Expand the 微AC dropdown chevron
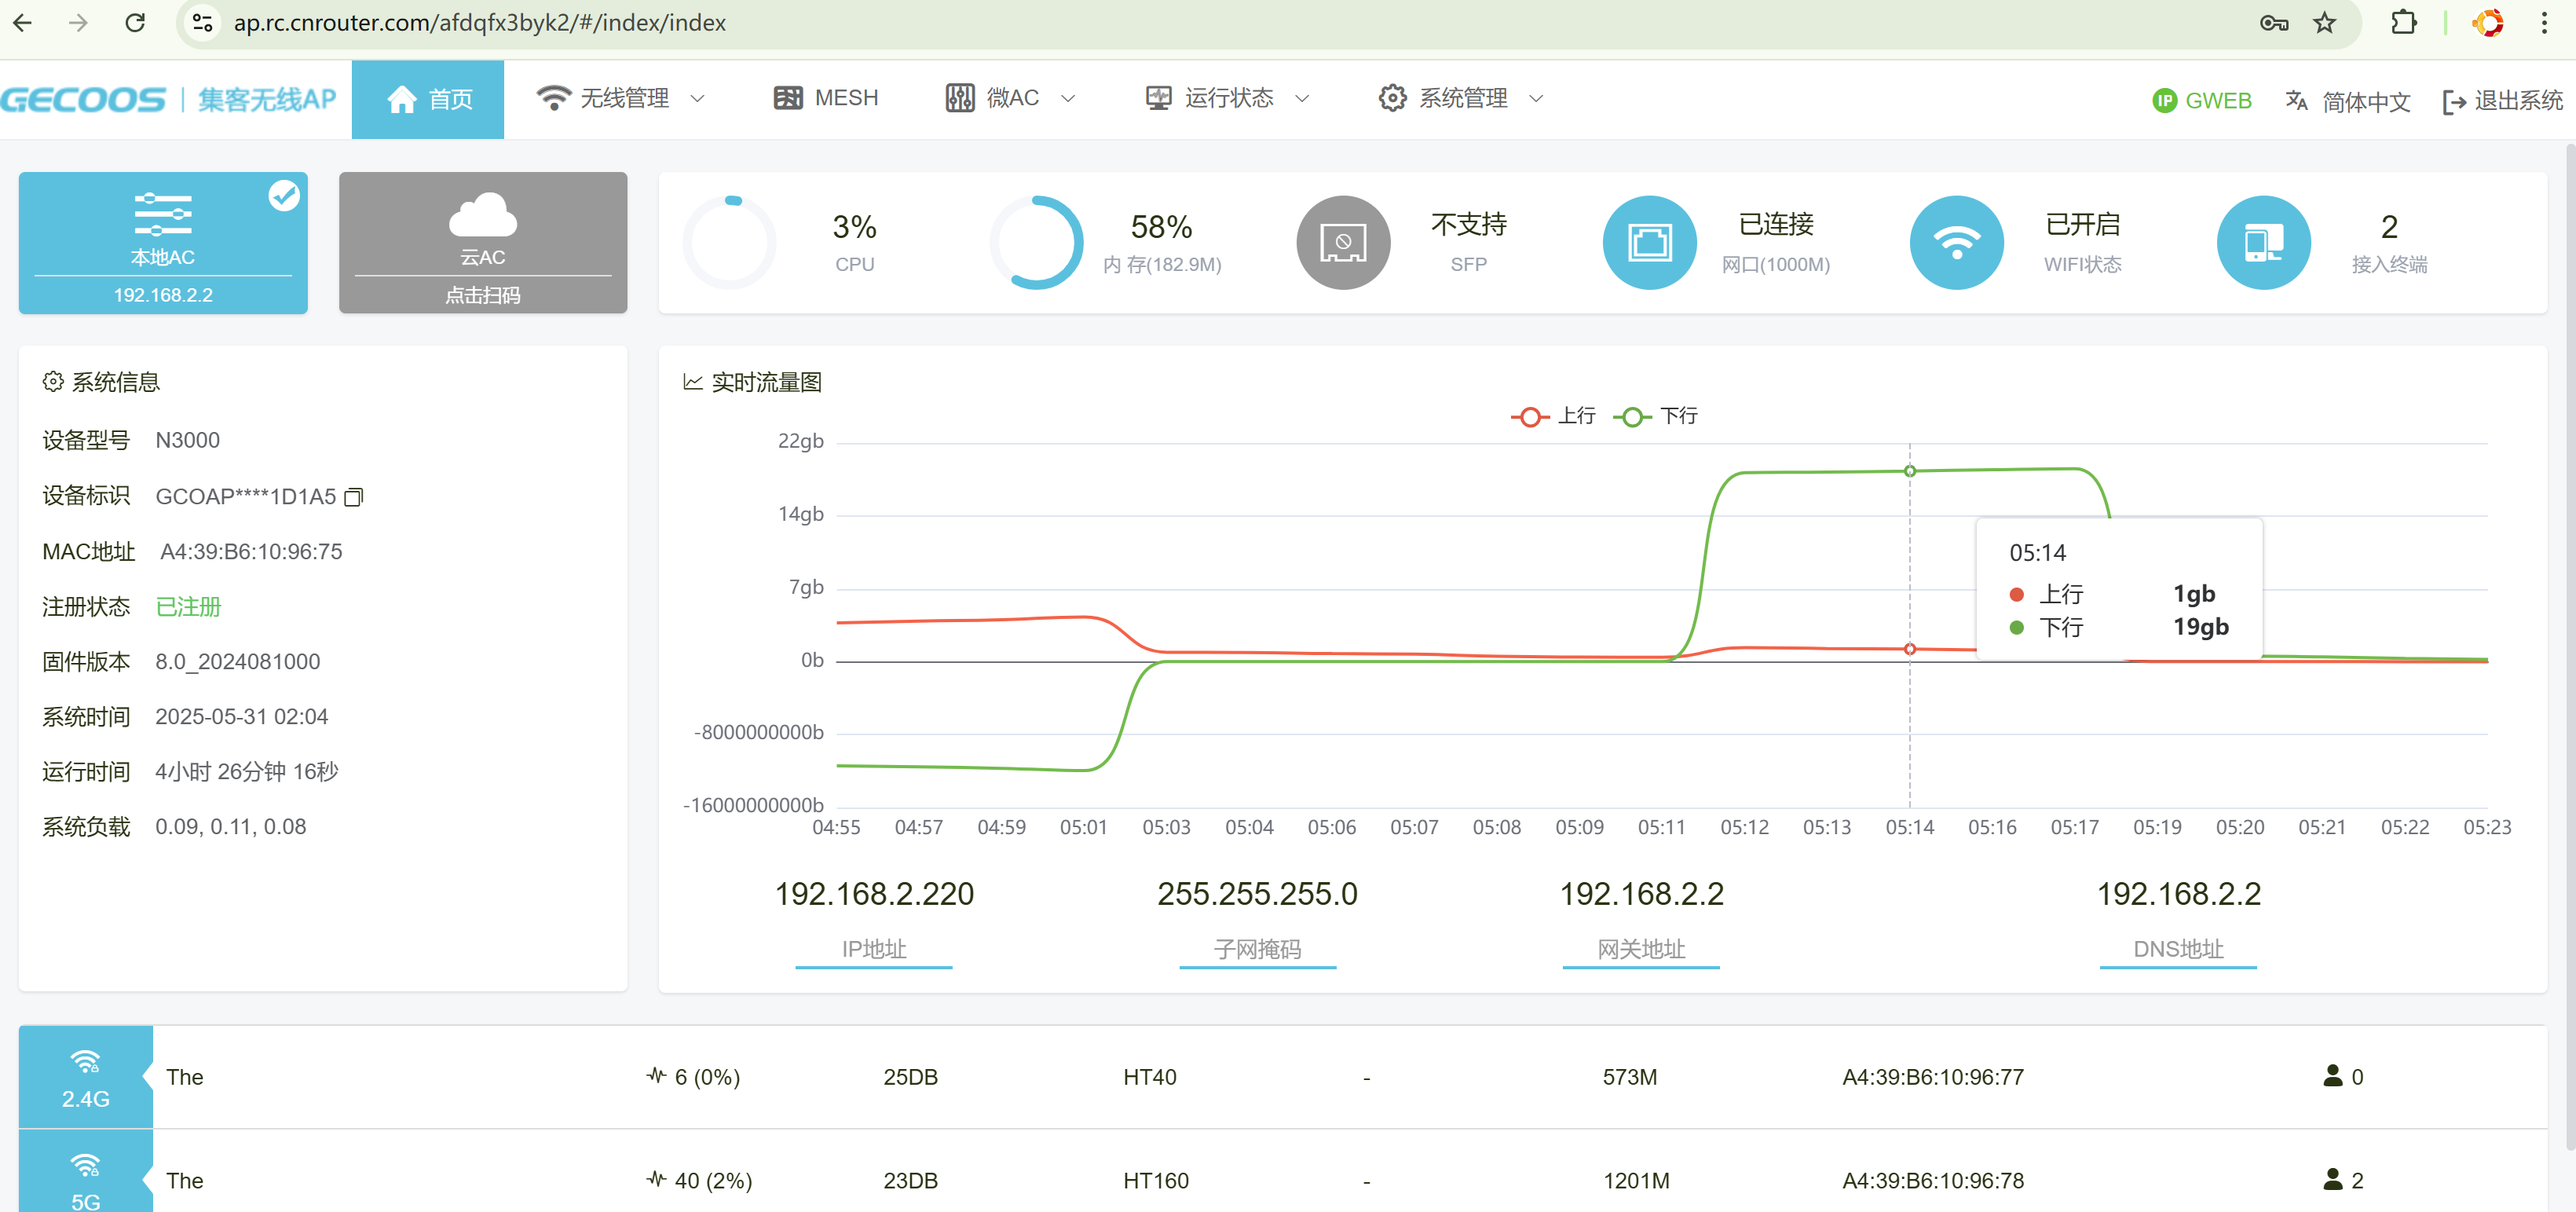Image resolution: width=2576 pixels, height=1212 pixels. click(1068, 98)
